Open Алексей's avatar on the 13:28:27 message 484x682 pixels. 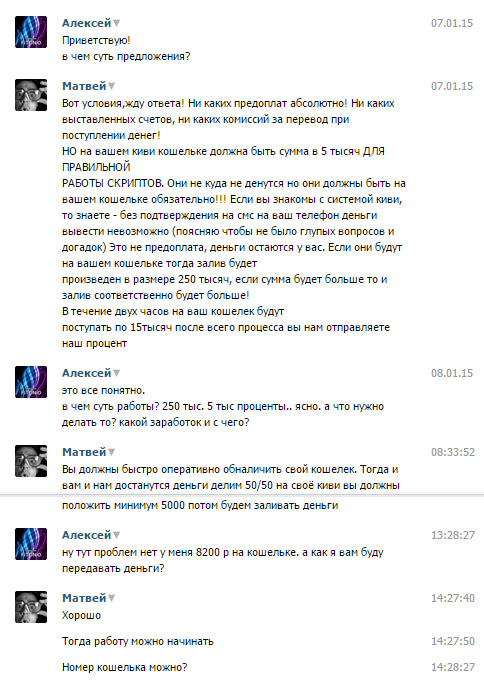31,544
